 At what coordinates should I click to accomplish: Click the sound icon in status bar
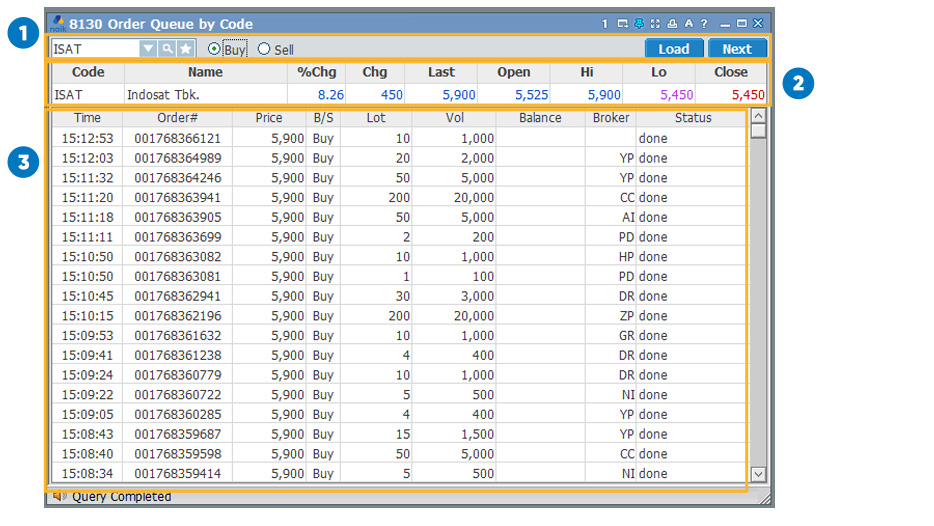pyautogui.click(x=59, y=496)
